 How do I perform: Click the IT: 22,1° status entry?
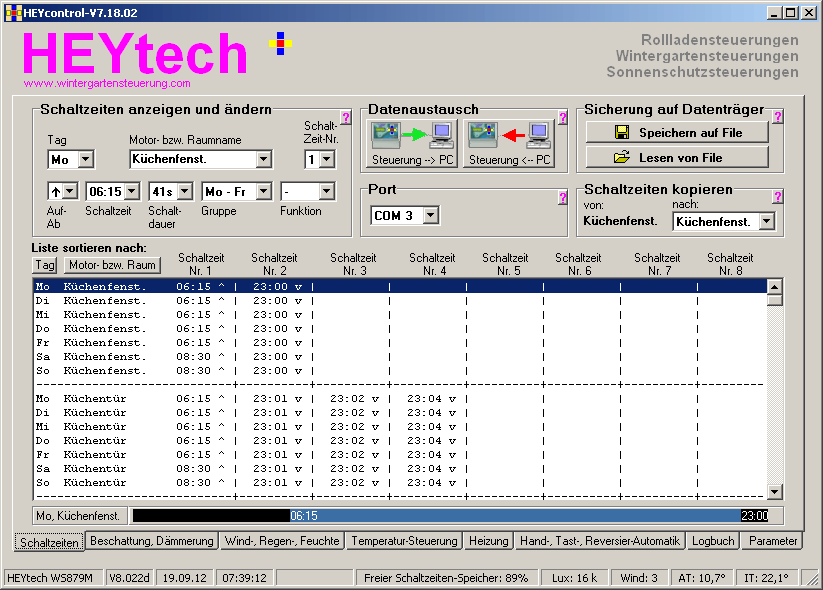pyautogui.click(x=766, y=578)
